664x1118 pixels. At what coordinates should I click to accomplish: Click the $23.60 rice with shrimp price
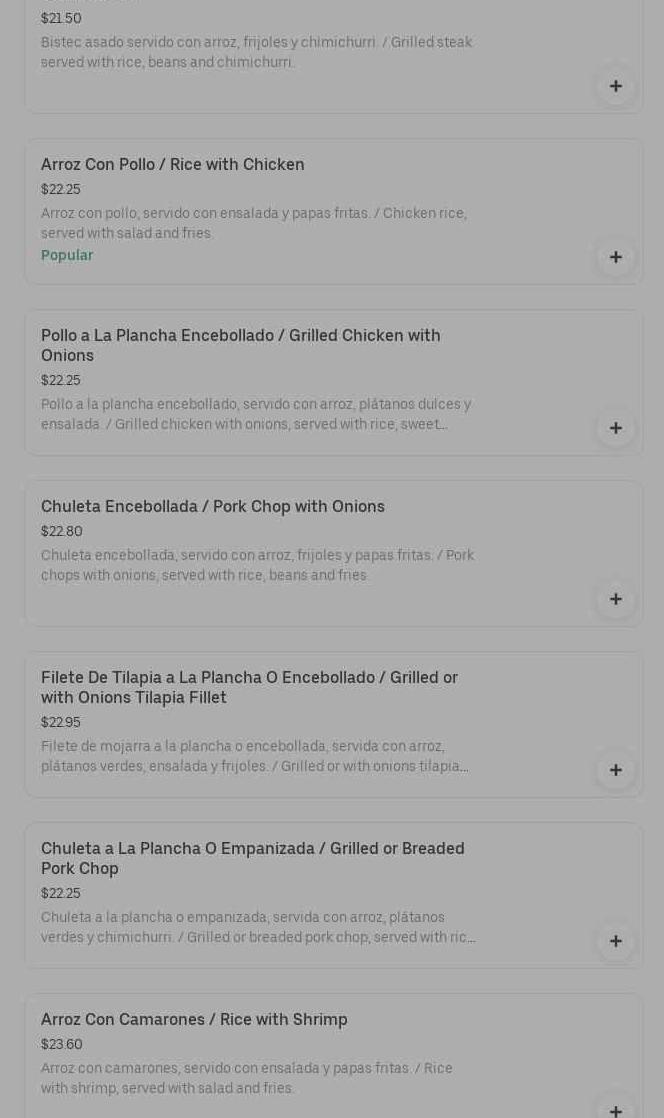62,1045
